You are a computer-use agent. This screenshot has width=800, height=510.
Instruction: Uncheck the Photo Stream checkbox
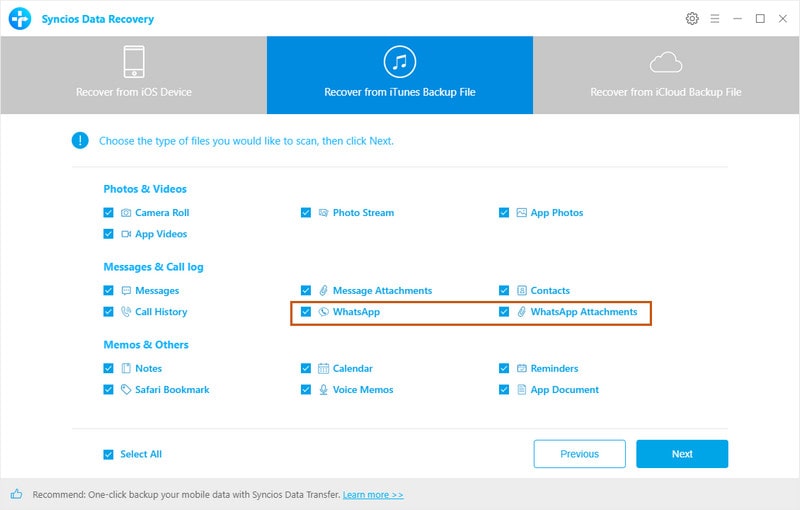pyautogui.click(x=306, y=213)
